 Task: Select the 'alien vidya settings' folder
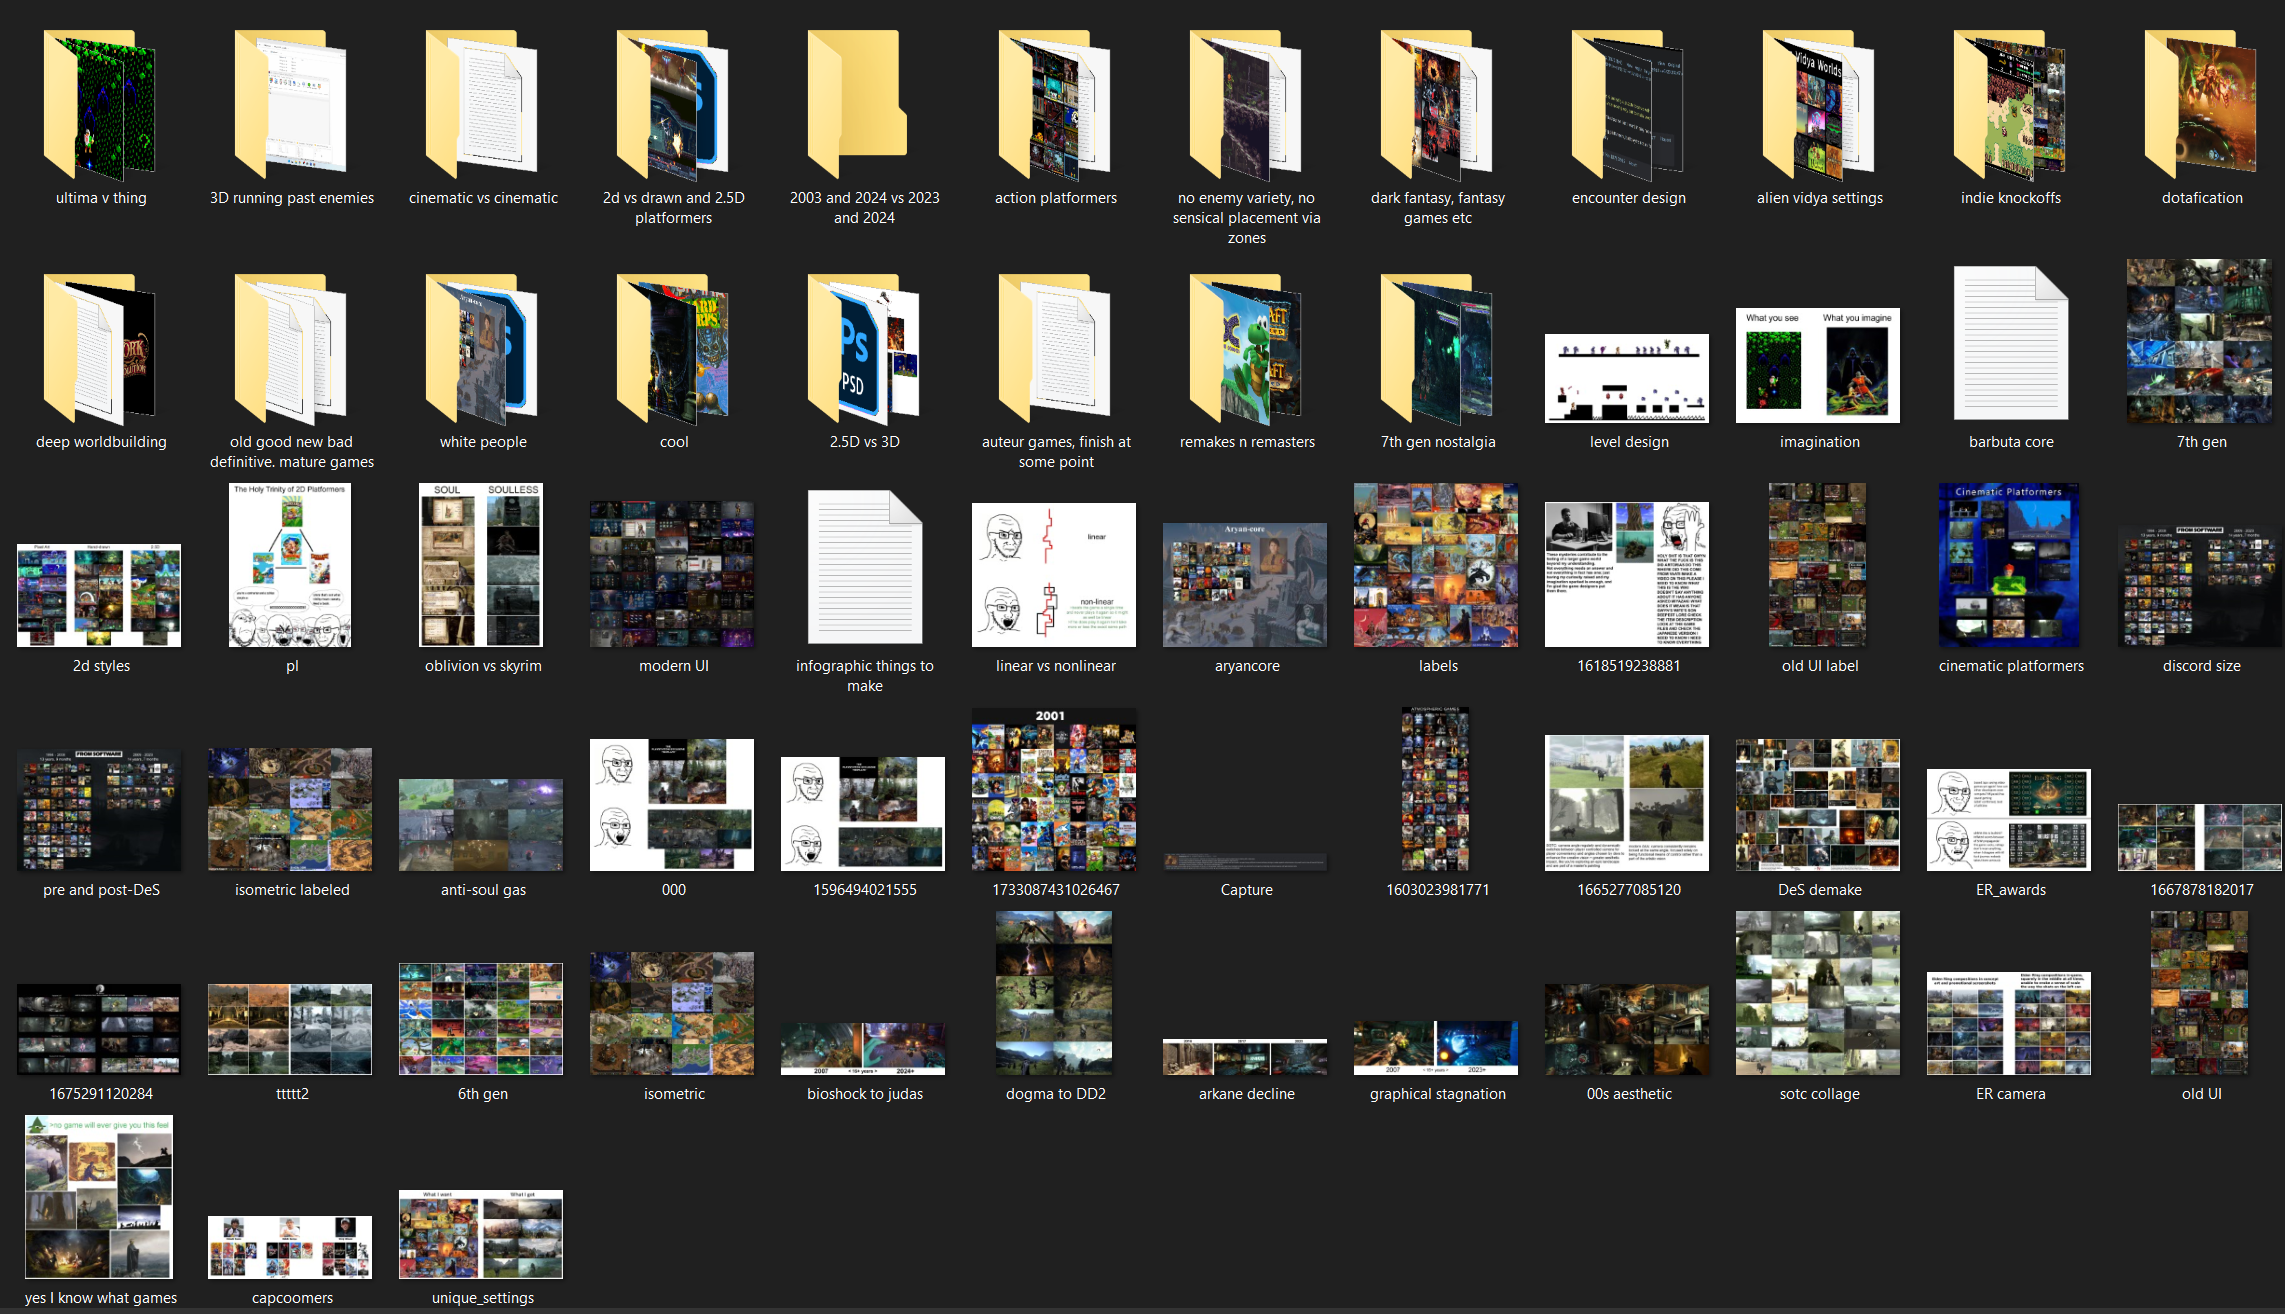(1819, 104)
